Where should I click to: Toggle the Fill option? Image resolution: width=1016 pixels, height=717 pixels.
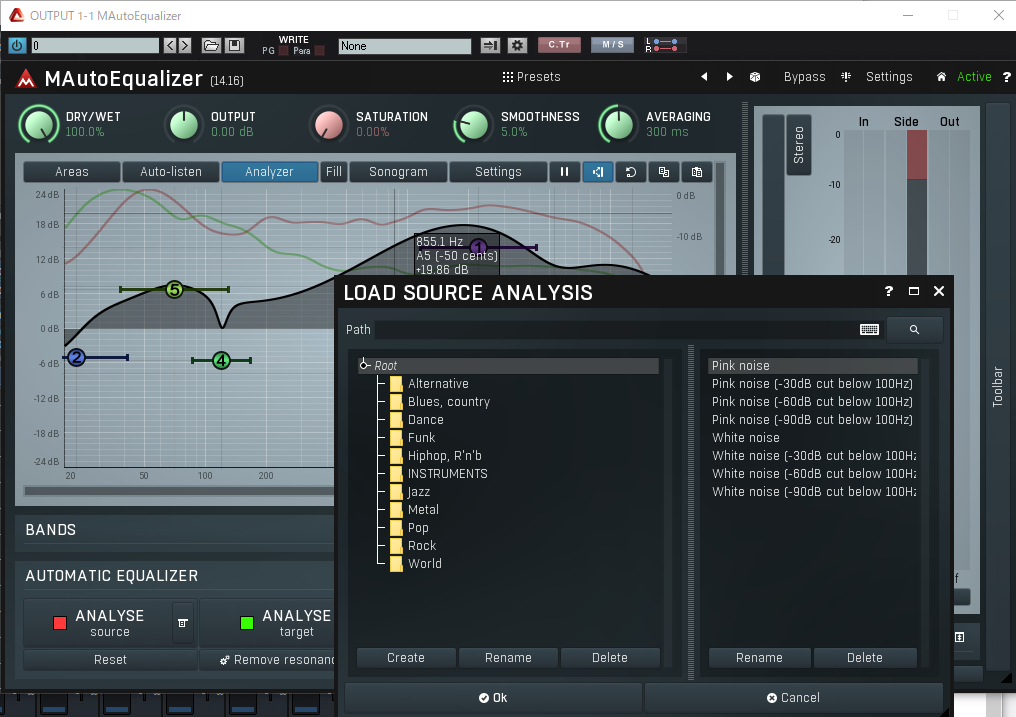point(334,172)
